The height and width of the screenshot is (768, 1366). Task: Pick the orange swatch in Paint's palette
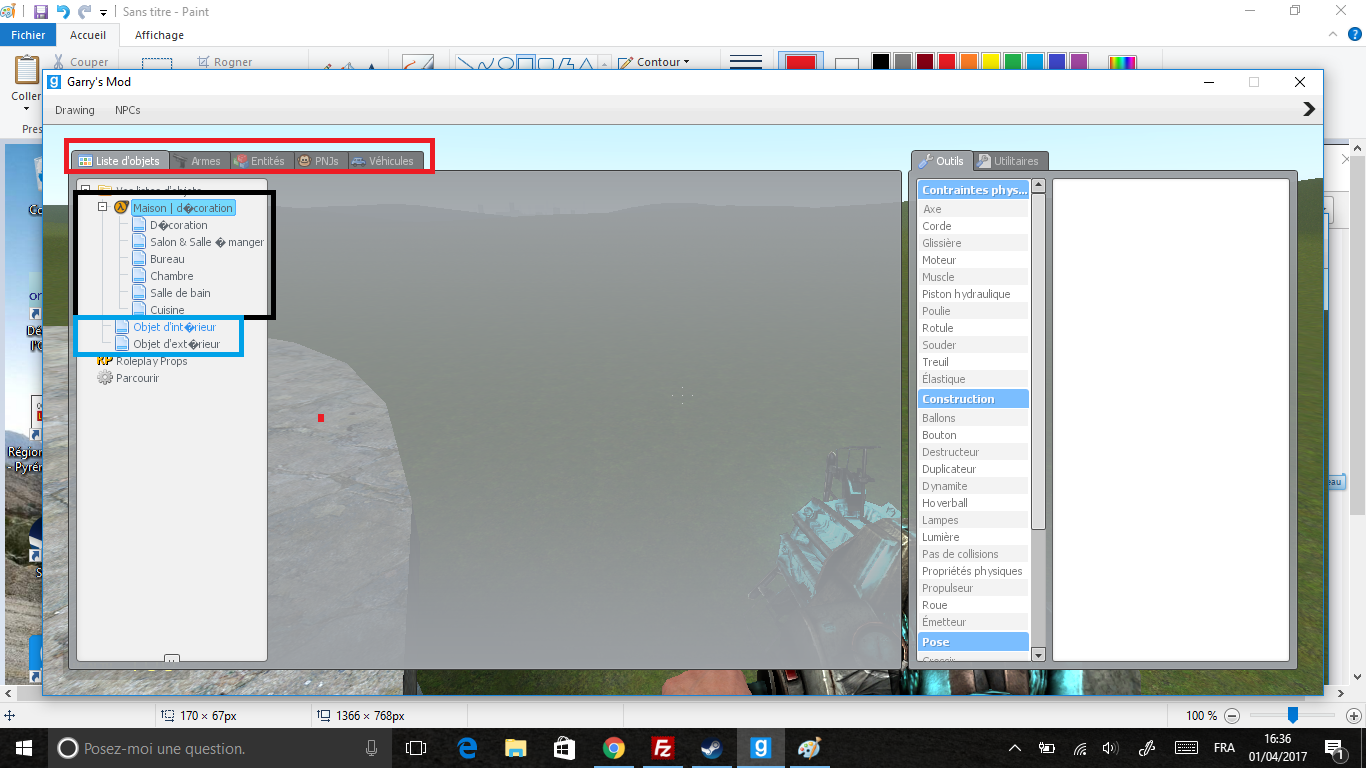click(x=968, y=62)
